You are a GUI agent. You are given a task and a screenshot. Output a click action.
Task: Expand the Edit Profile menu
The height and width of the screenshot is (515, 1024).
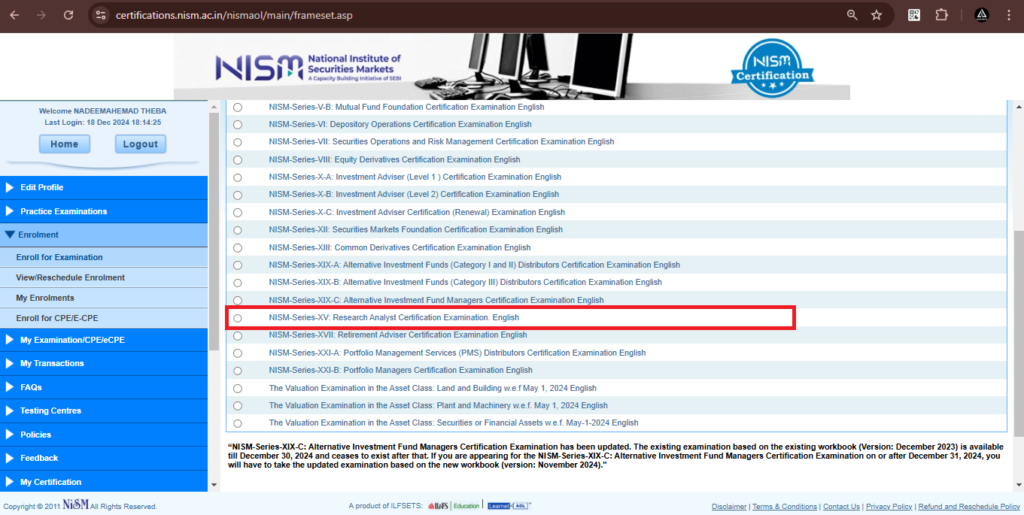(104, 187)
